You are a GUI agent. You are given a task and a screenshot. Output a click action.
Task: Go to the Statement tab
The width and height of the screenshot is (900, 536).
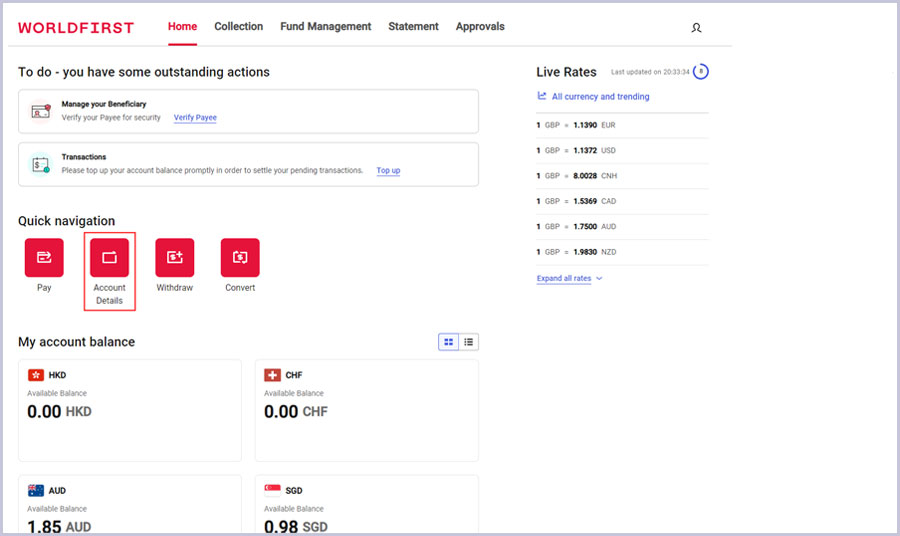click(413, 27)
